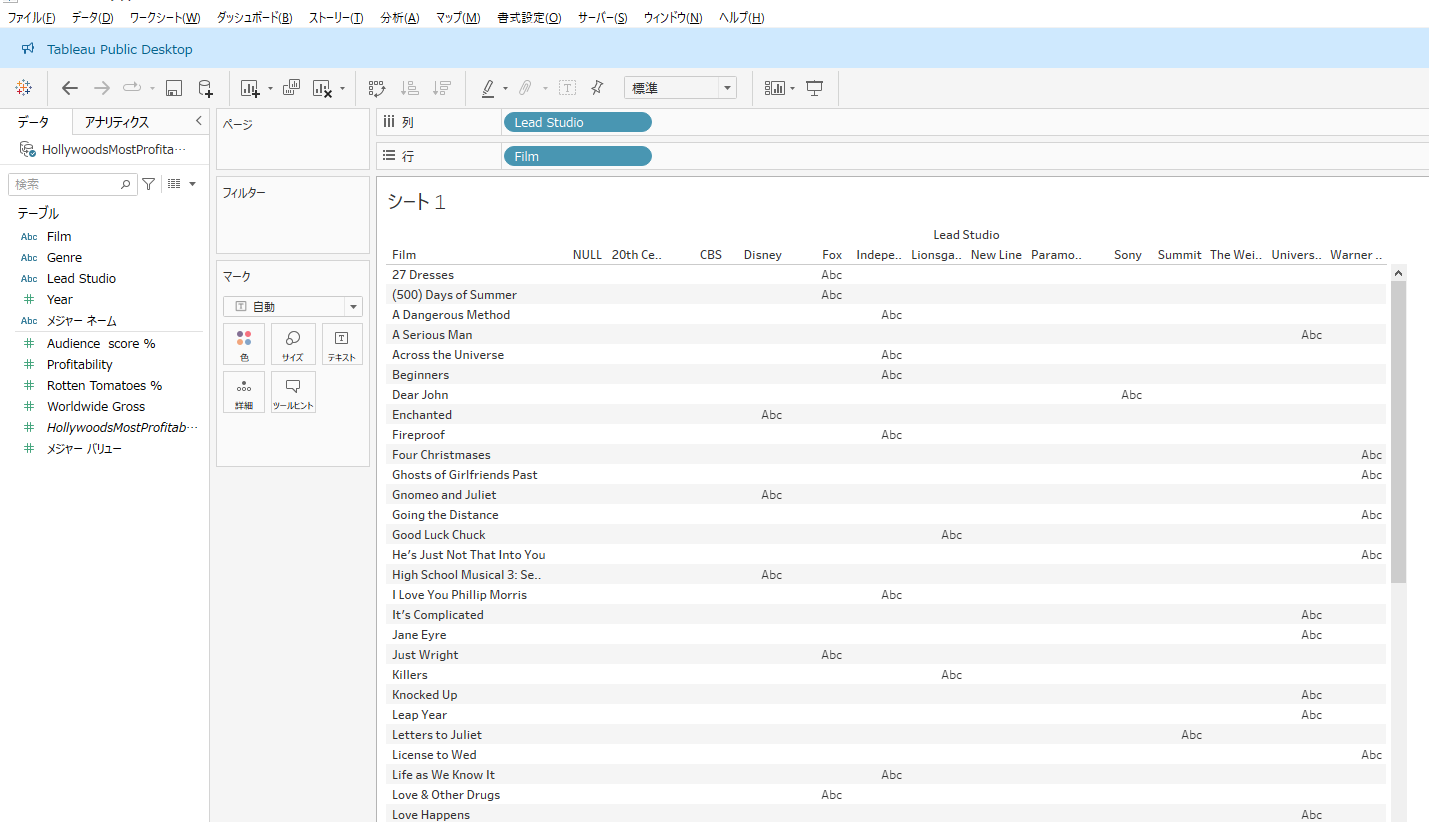Click the Lead Studio pill on columns
1429x822 pixels.
(x=577, y=122)
